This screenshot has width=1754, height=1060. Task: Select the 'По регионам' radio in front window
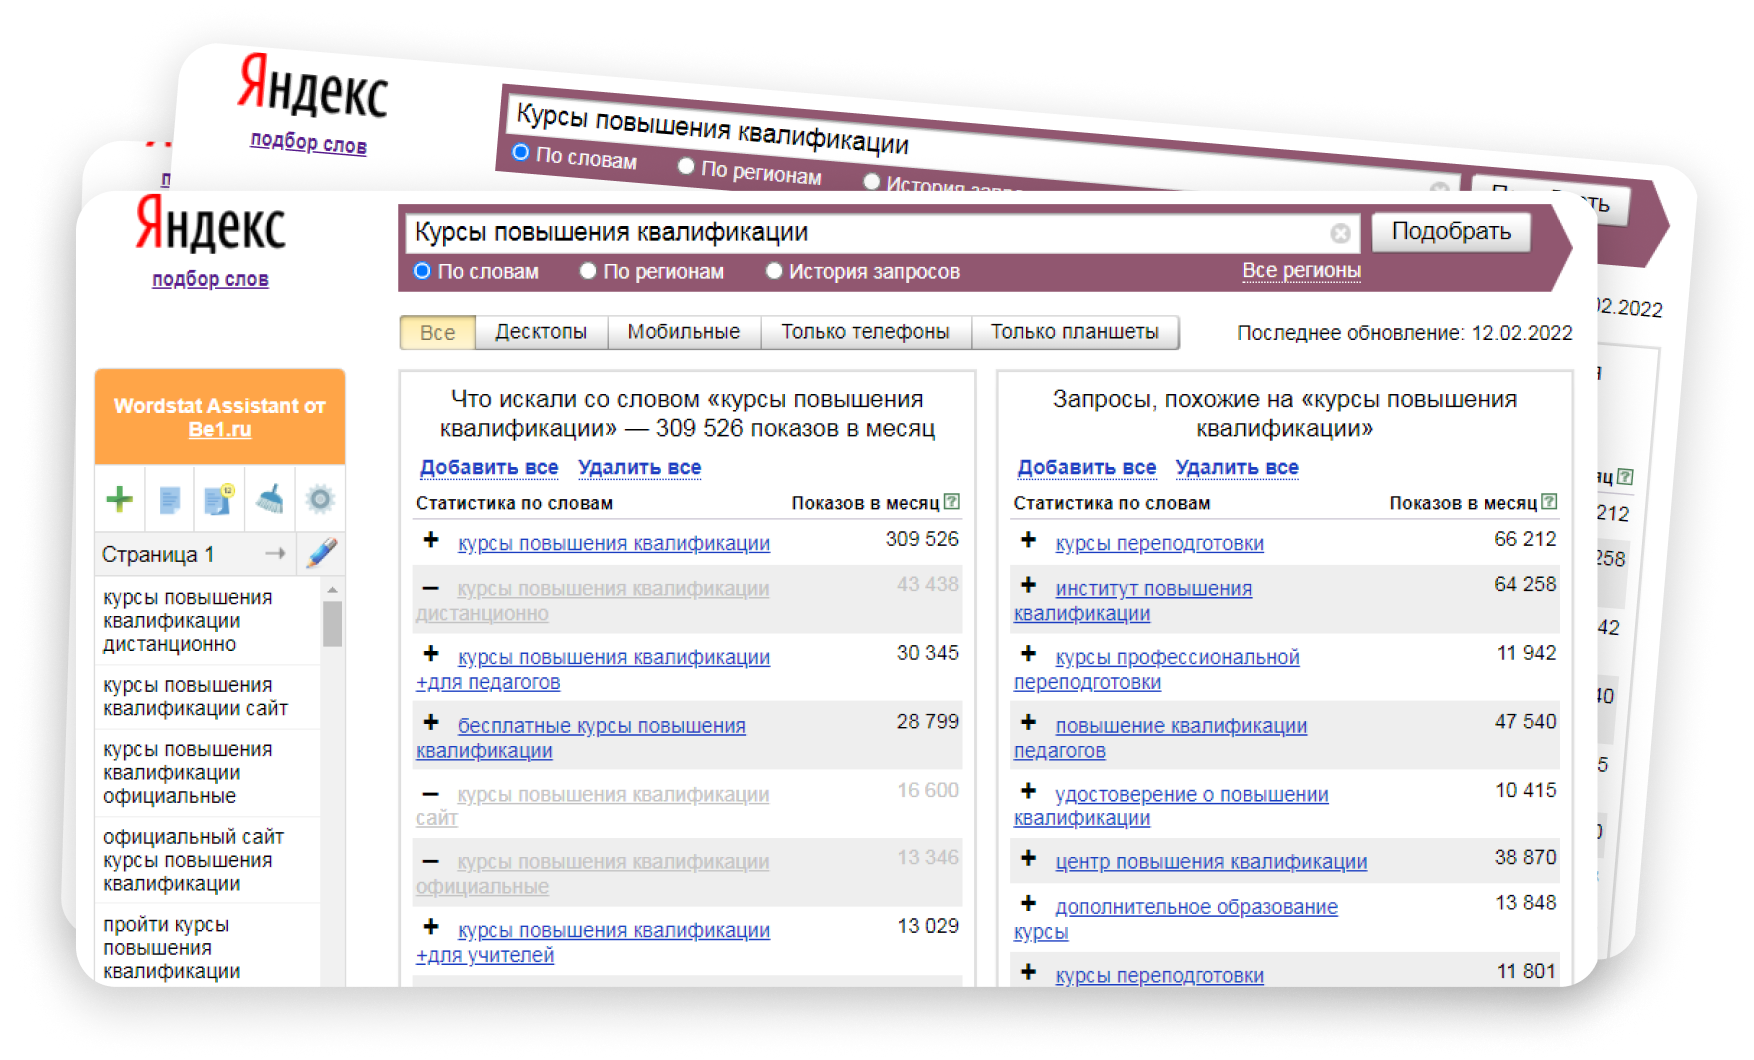point(588,271)
